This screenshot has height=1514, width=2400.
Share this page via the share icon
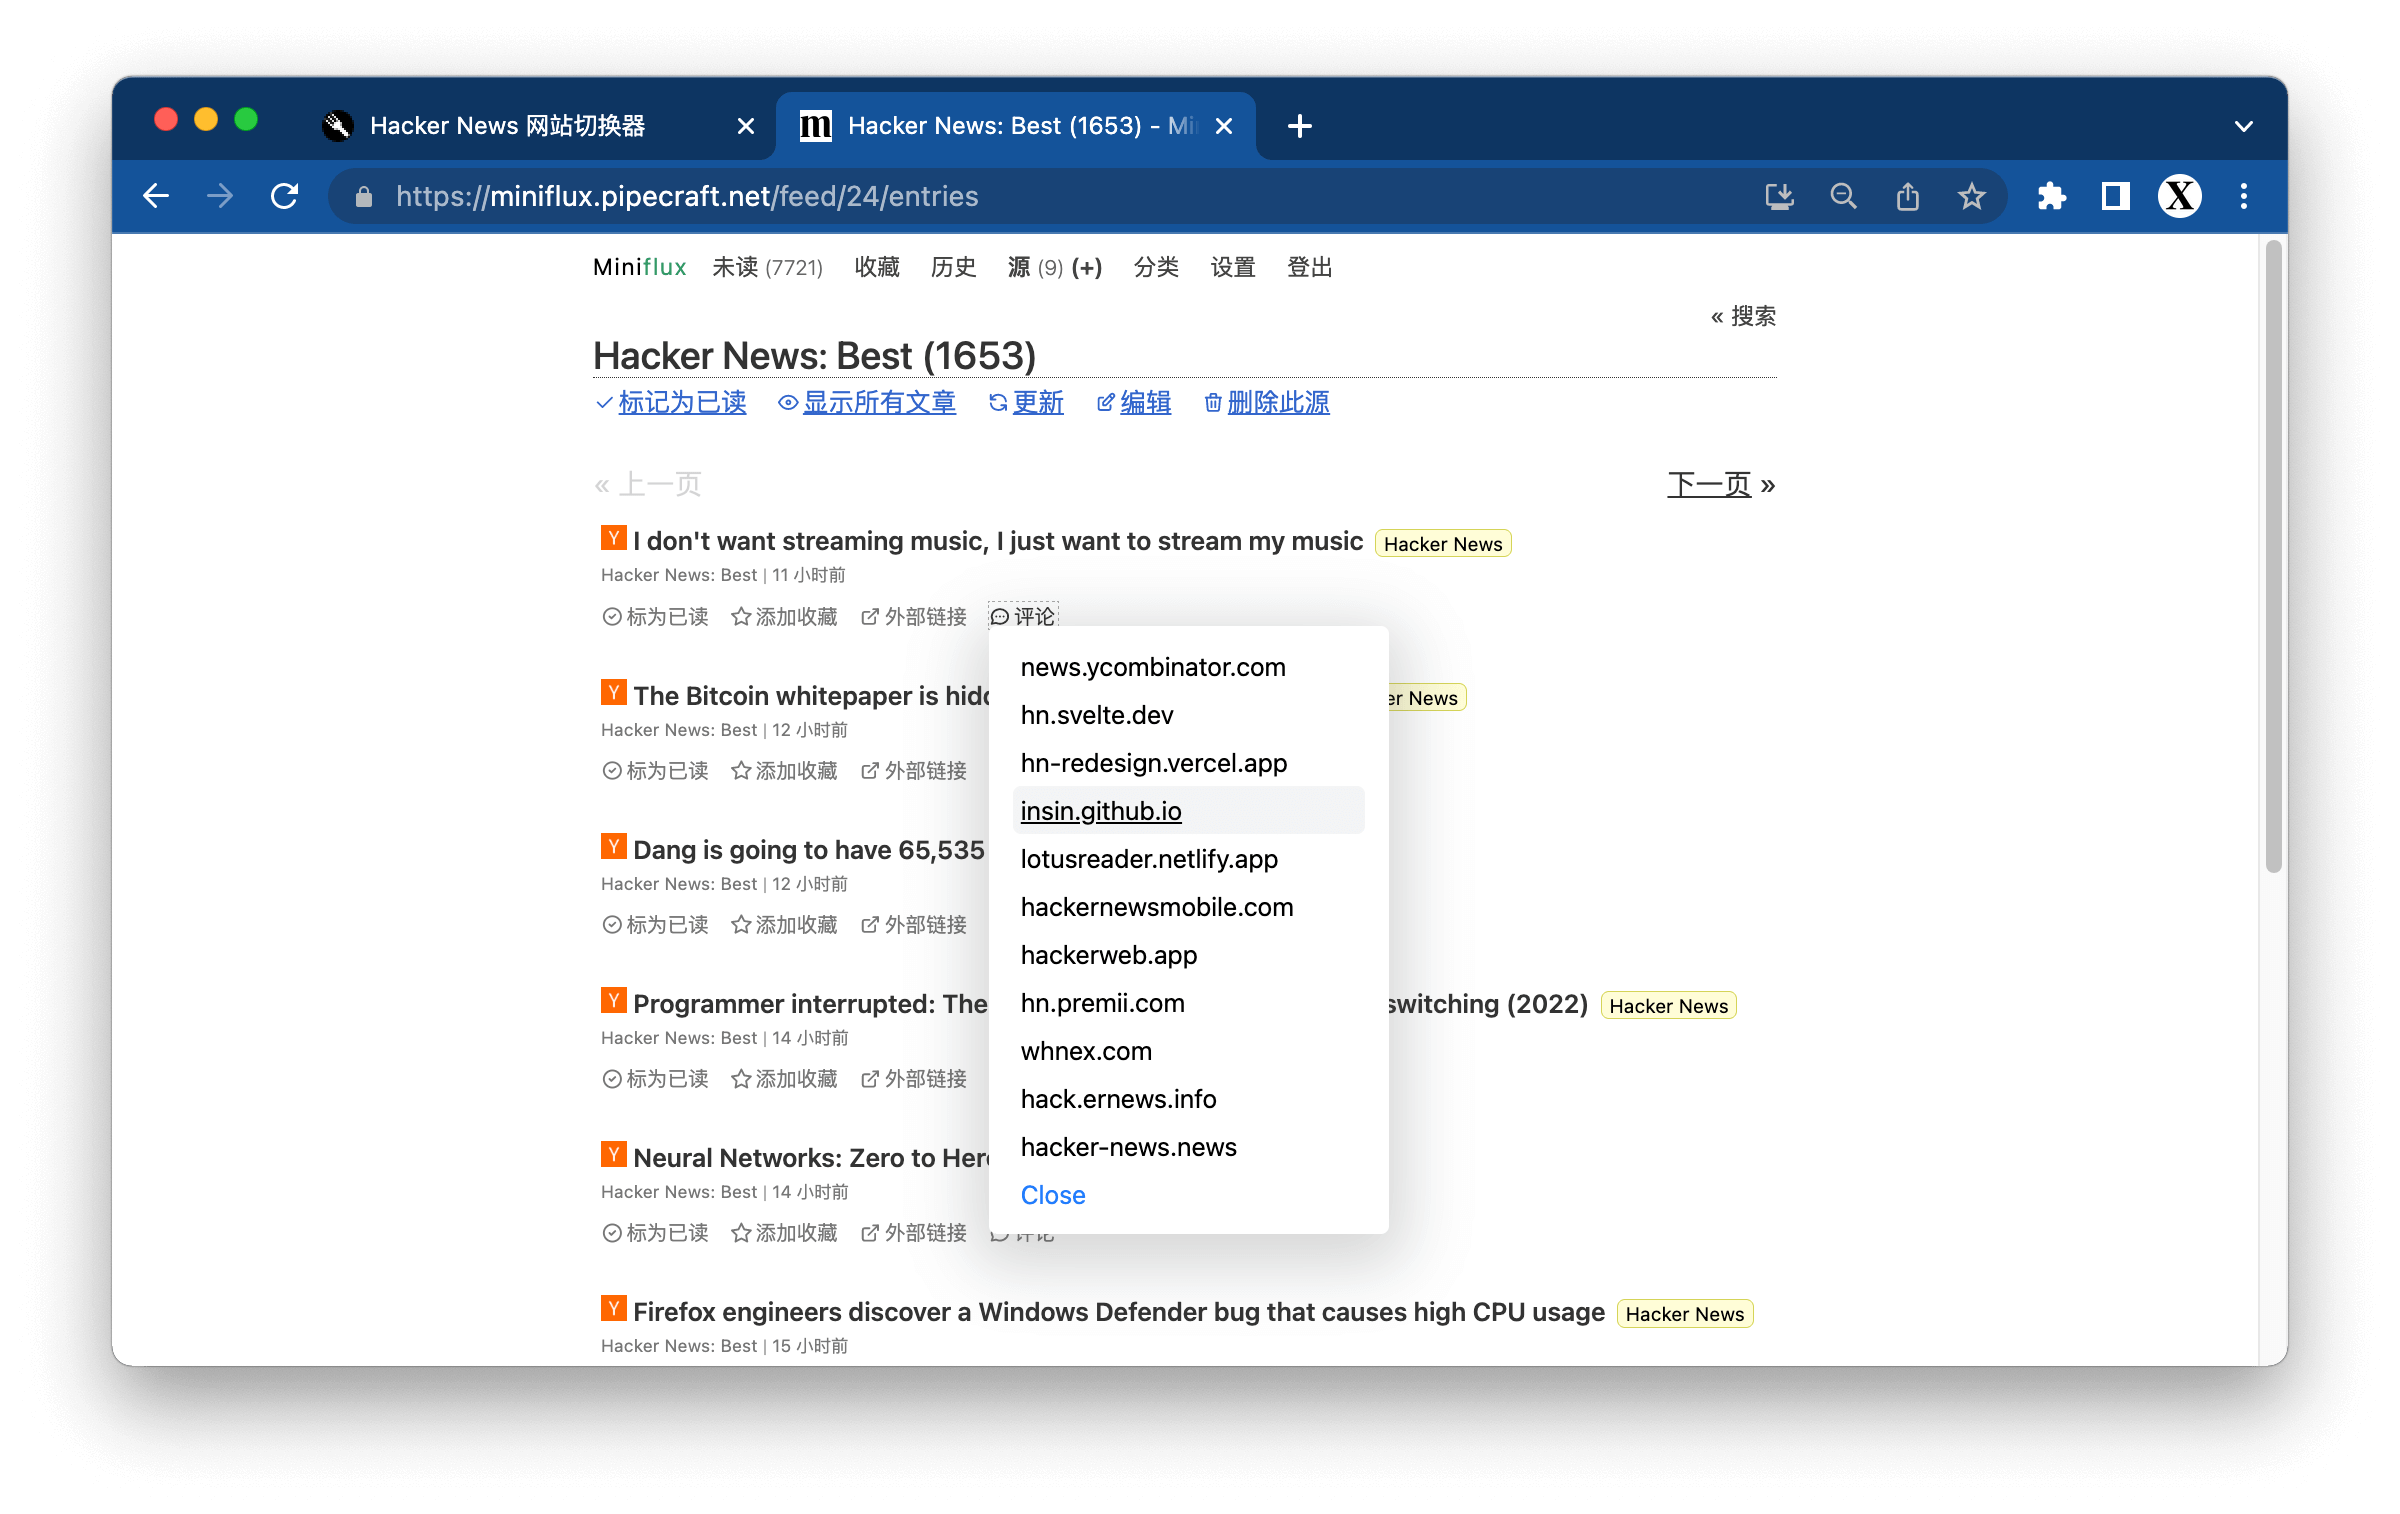1907,196
